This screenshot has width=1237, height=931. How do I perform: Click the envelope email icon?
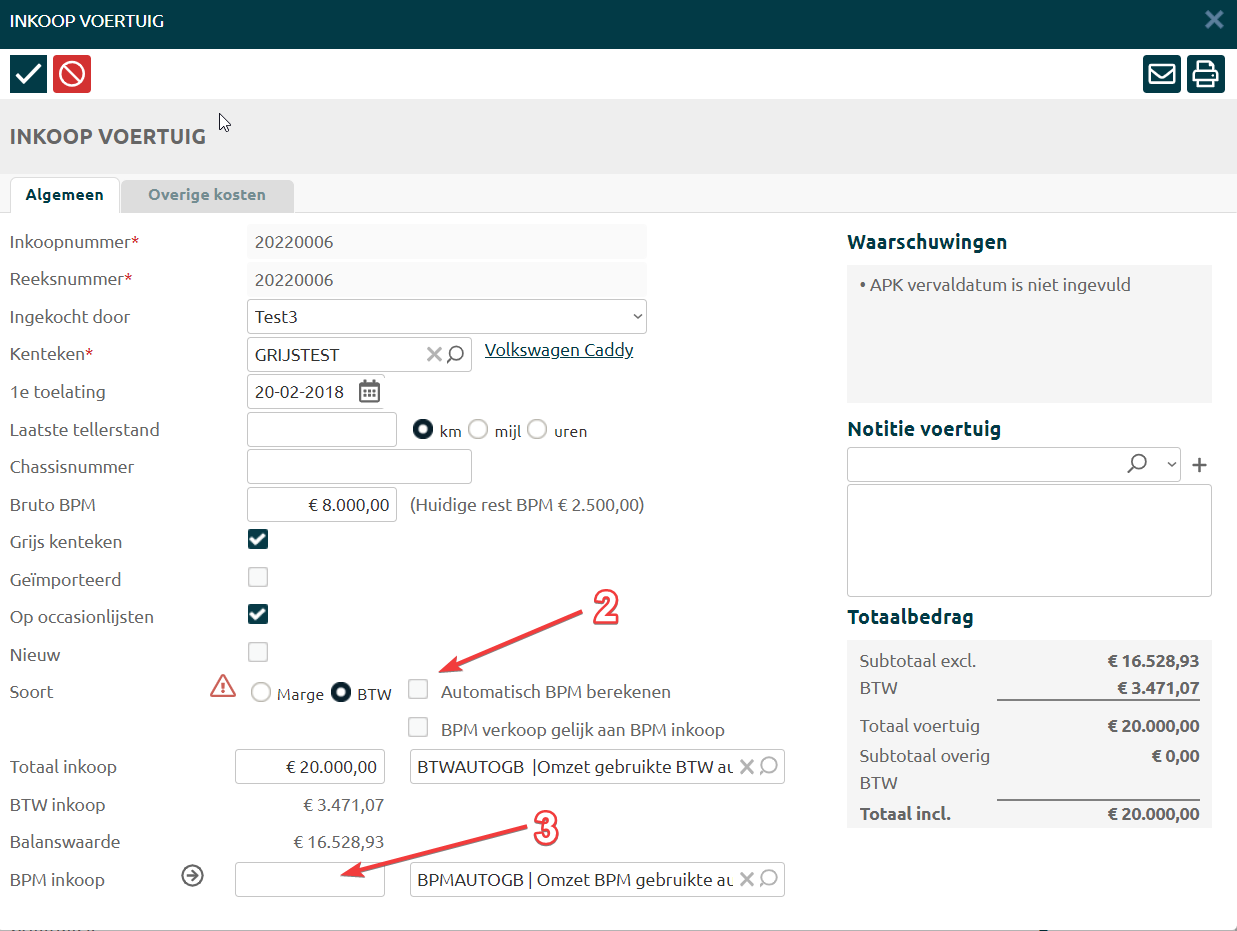1162,74
